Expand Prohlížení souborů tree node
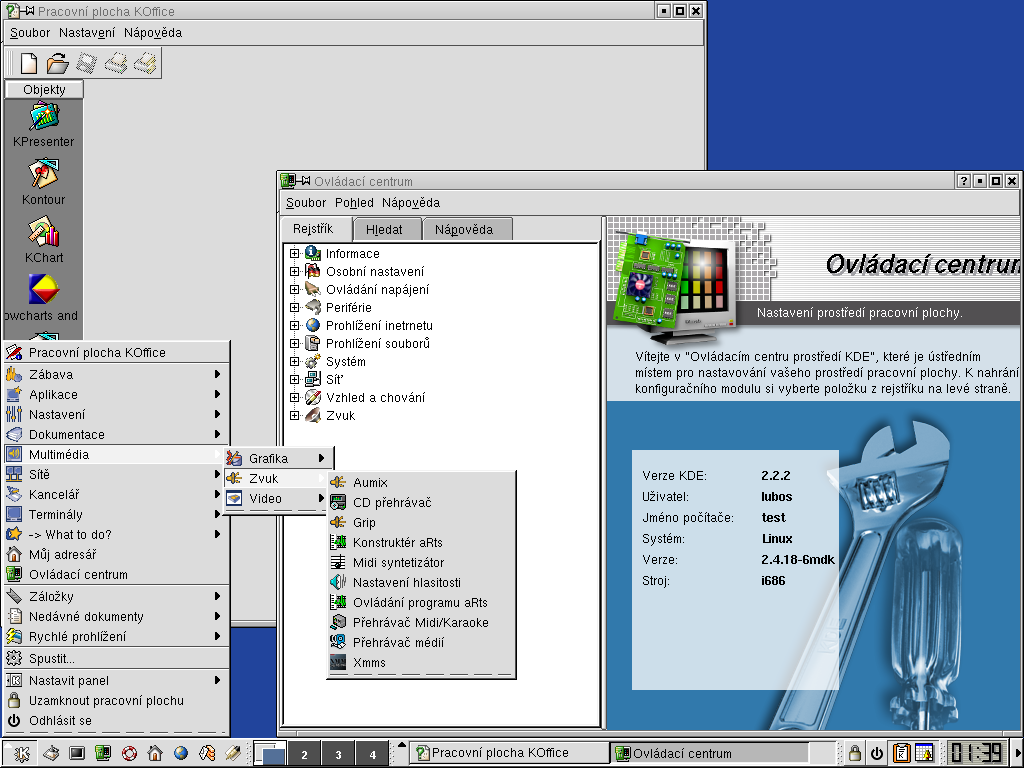The height and width of the screenshot is (768, 1024). point(295,344)
